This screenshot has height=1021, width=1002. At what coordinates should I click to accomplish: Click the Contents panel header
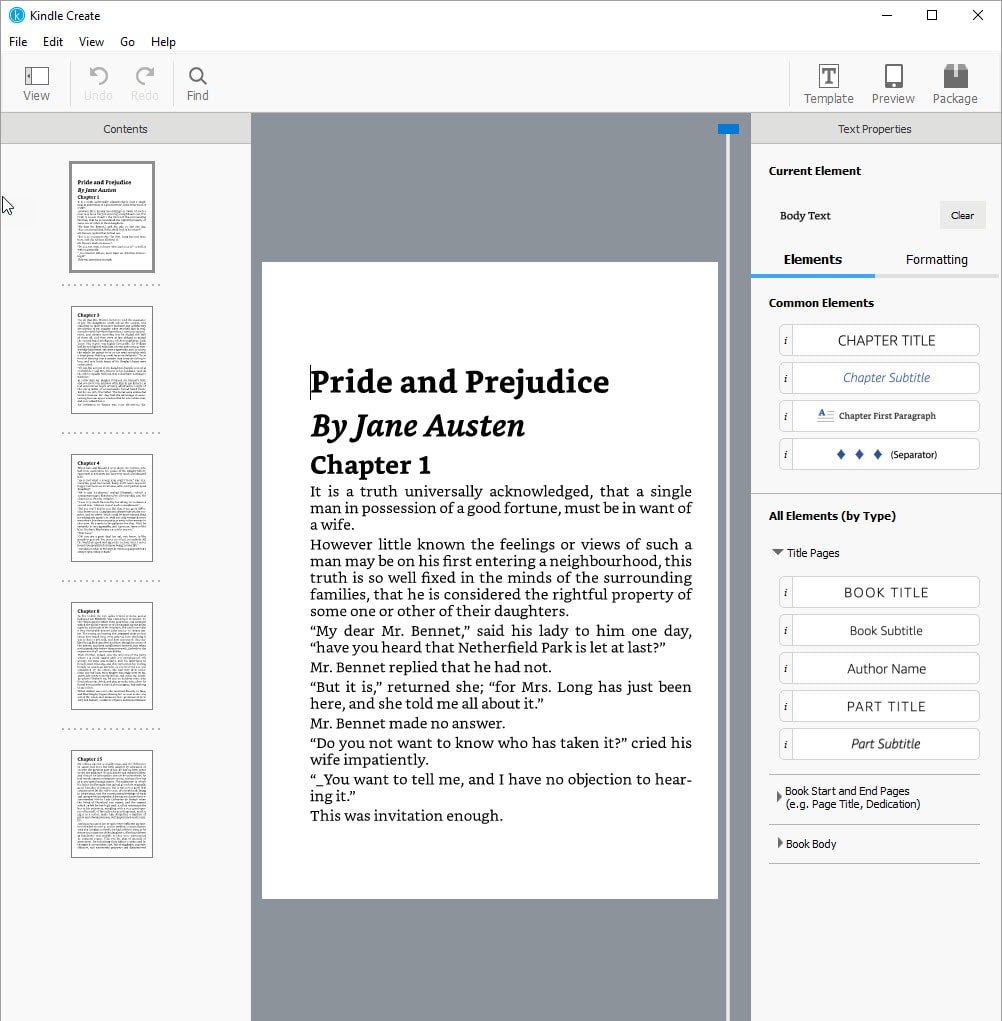click(126, 129)
